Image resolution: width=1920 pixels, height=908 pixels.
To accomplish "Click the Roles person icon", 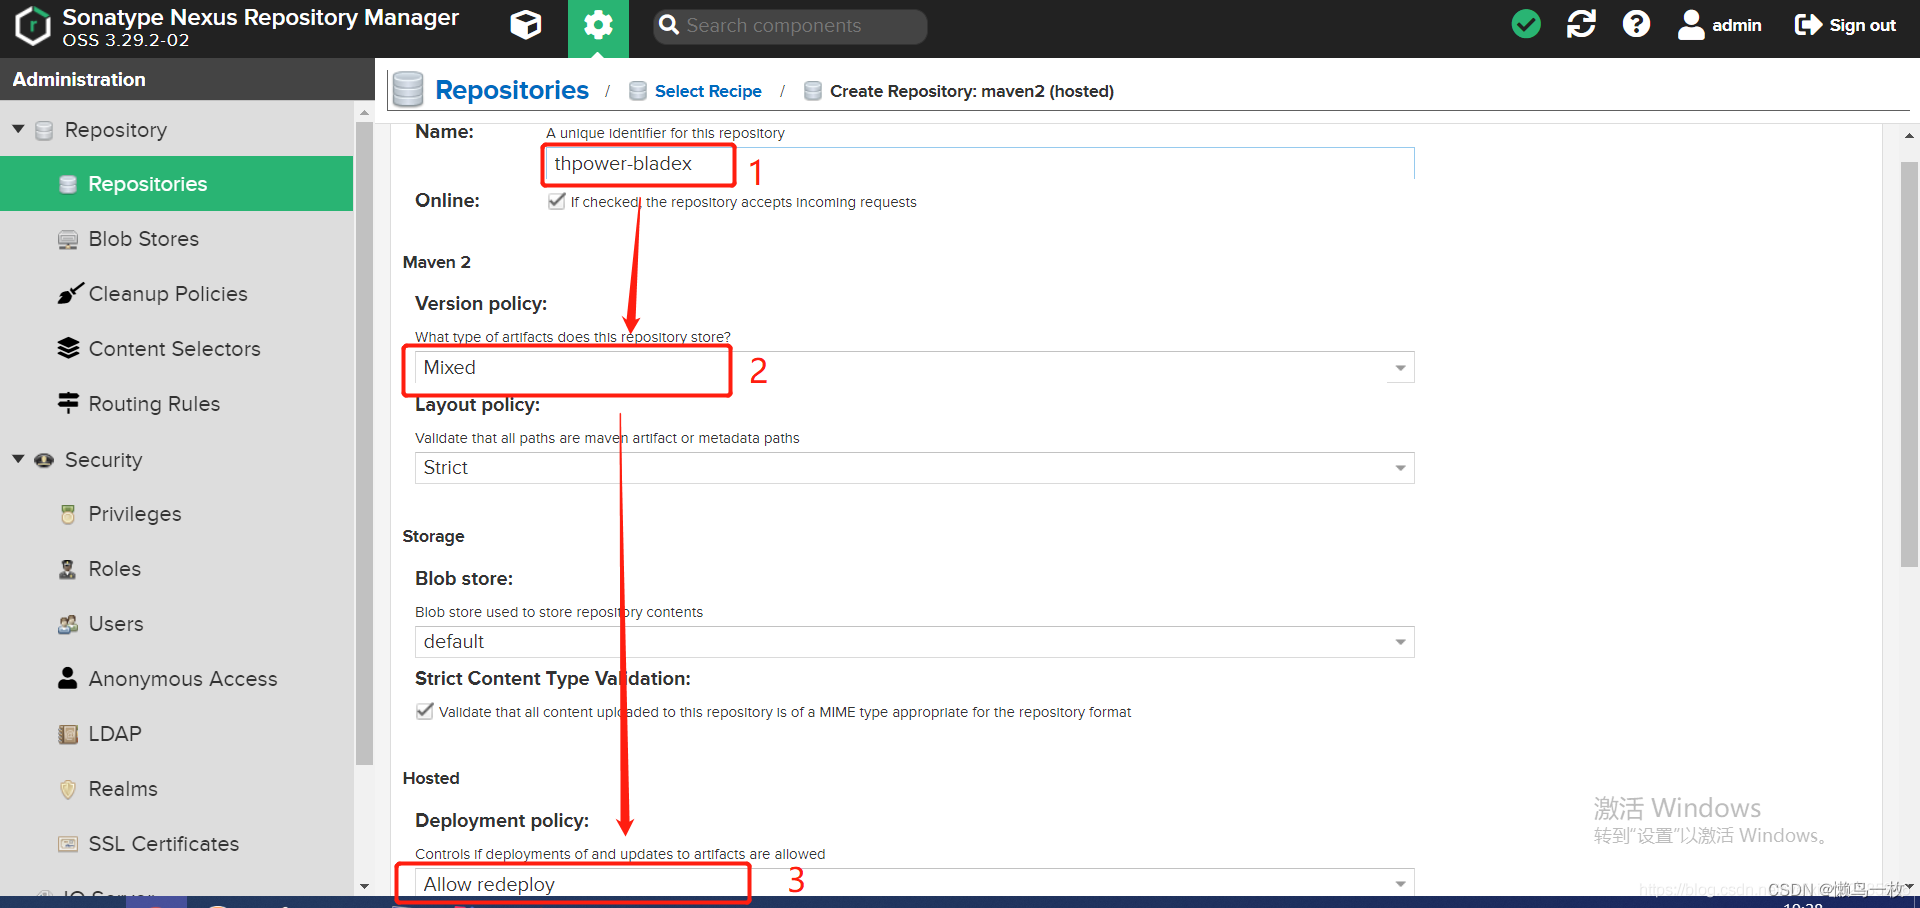I will point(67,569).
